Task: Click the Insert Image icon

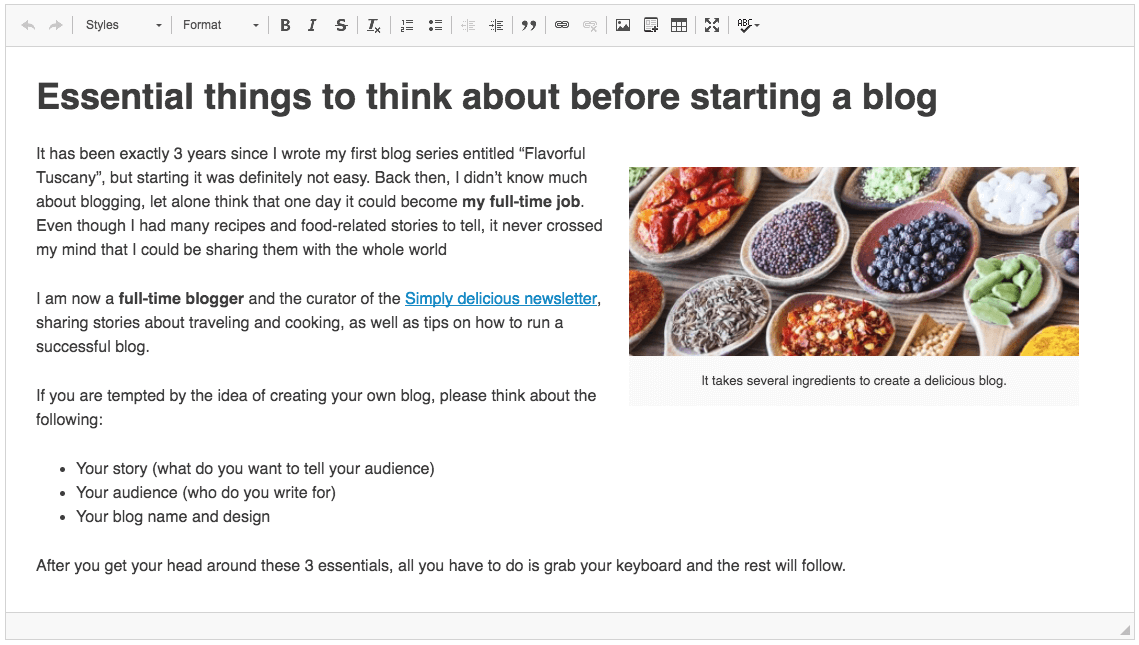Action: [623, 25]
